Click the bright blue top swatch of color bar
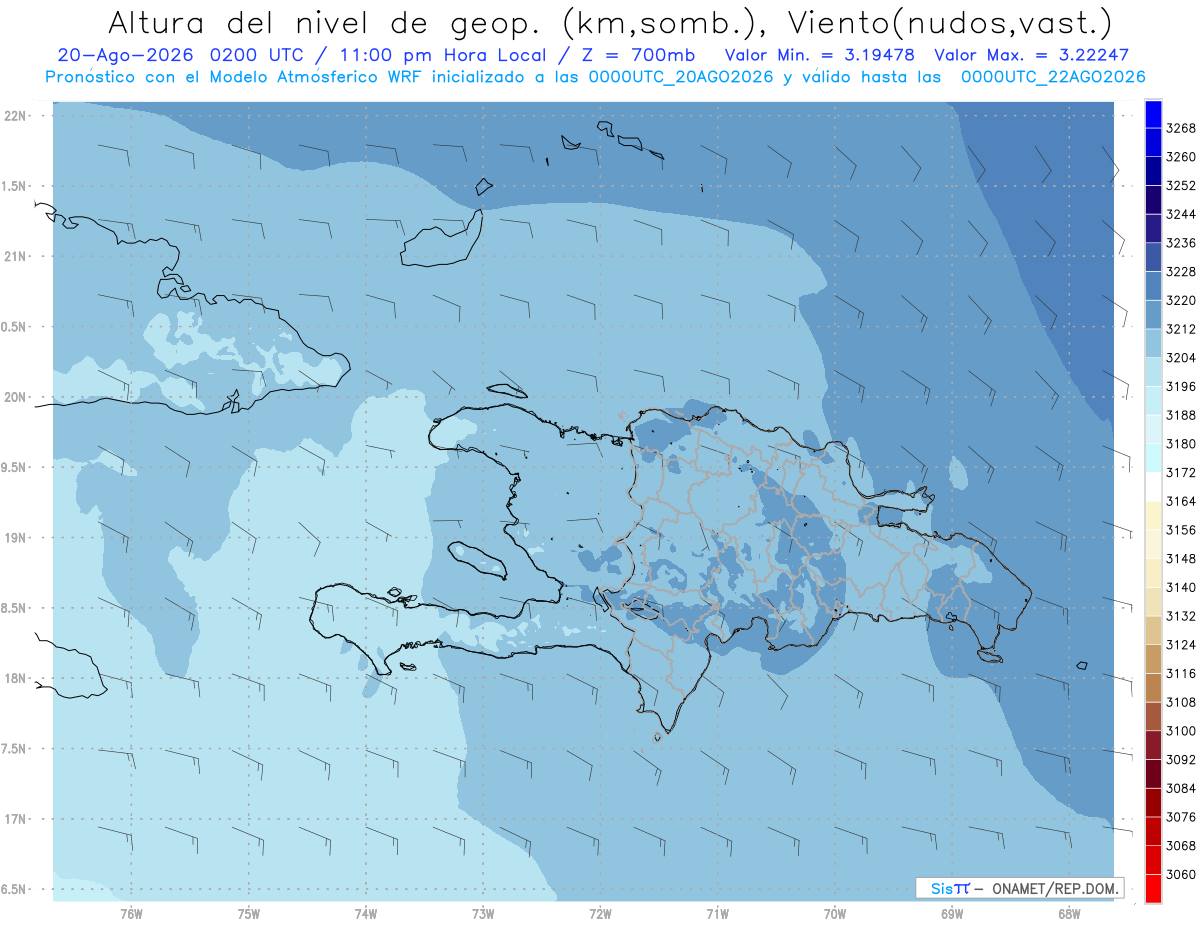 tap(1152, 114)
